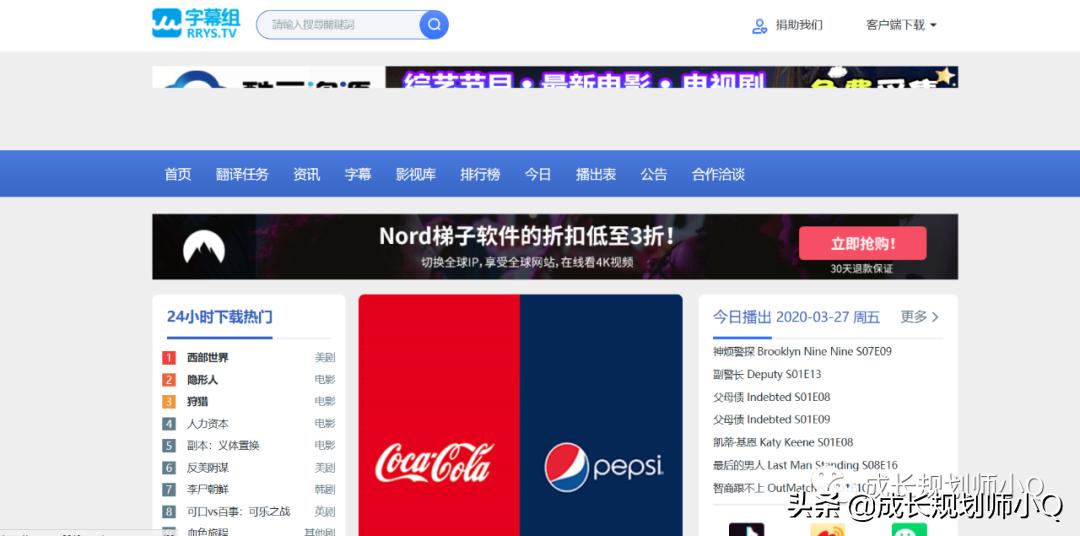
Task: Open 可口vs百事：可乐之战 entry
Action: click(238, 512)
